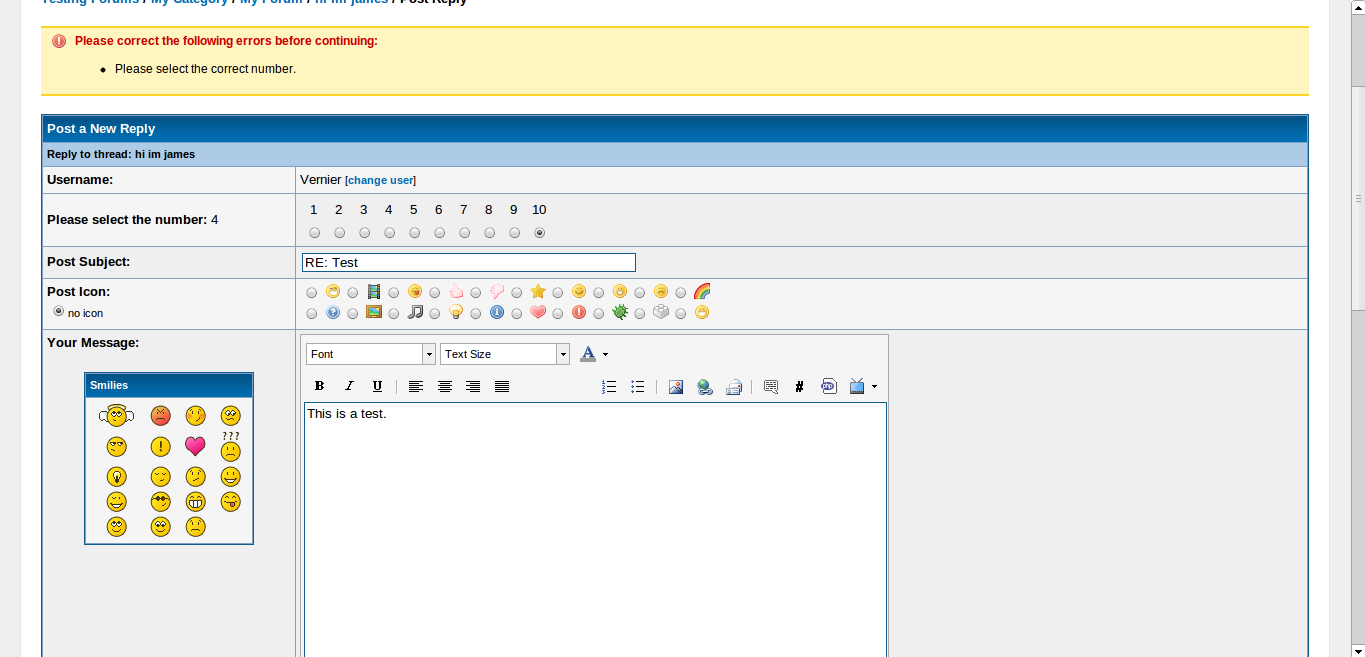Click the font color A icon
The height and width of the screenshot is (657, 1365).
pos(588,353)
